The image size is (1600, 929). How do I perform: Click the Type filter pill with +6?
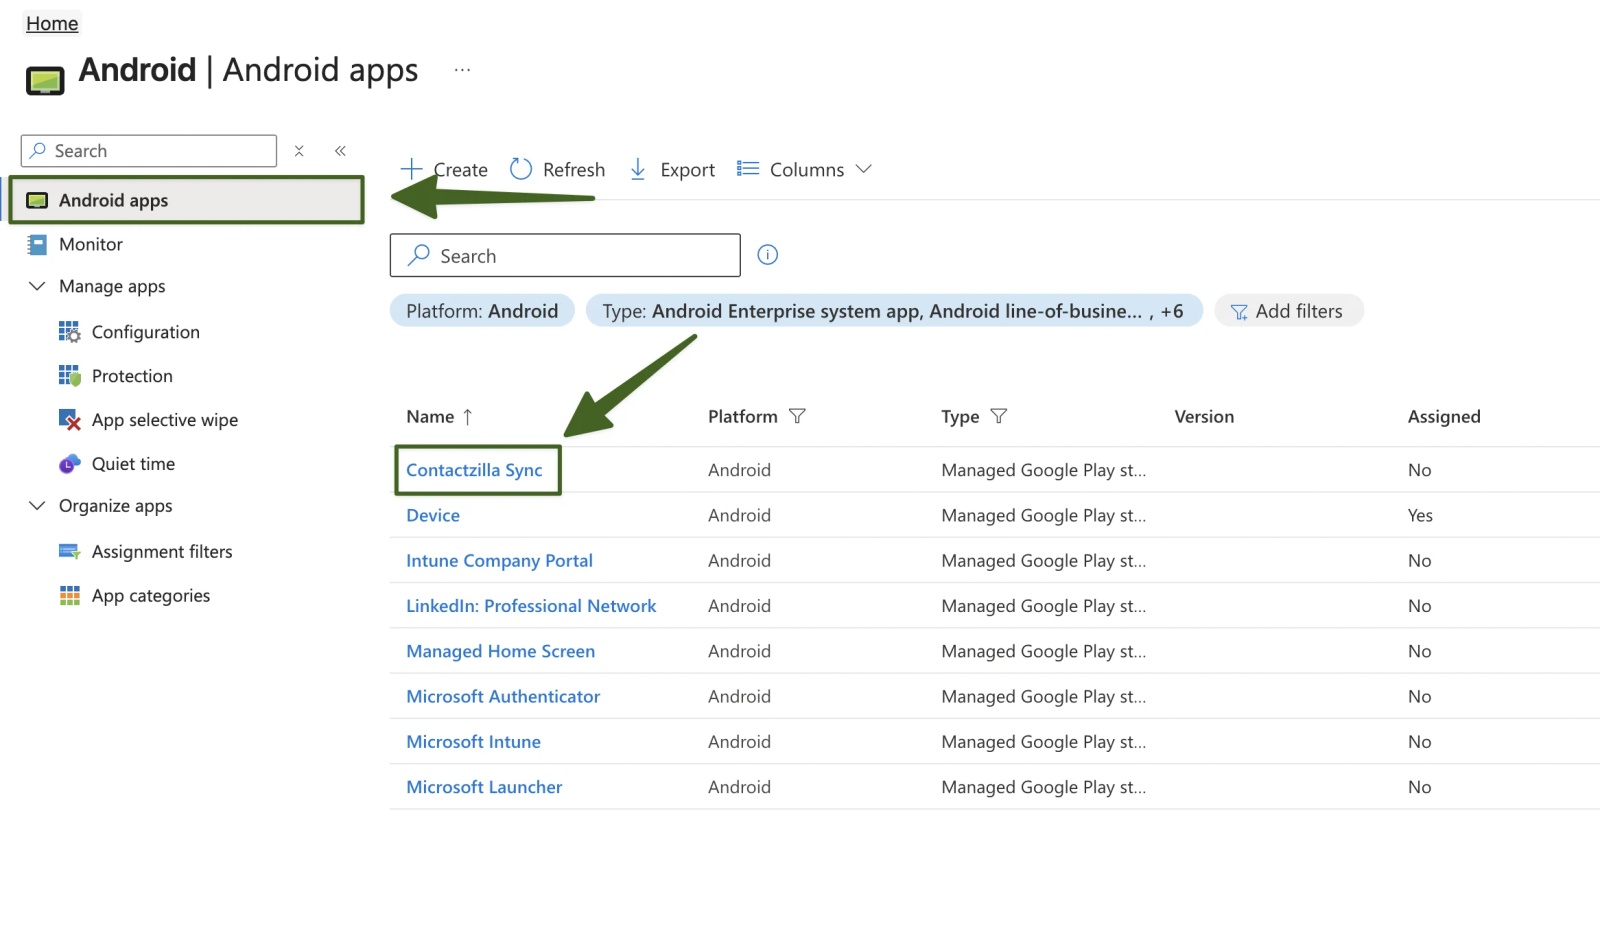tap(894, 311)
